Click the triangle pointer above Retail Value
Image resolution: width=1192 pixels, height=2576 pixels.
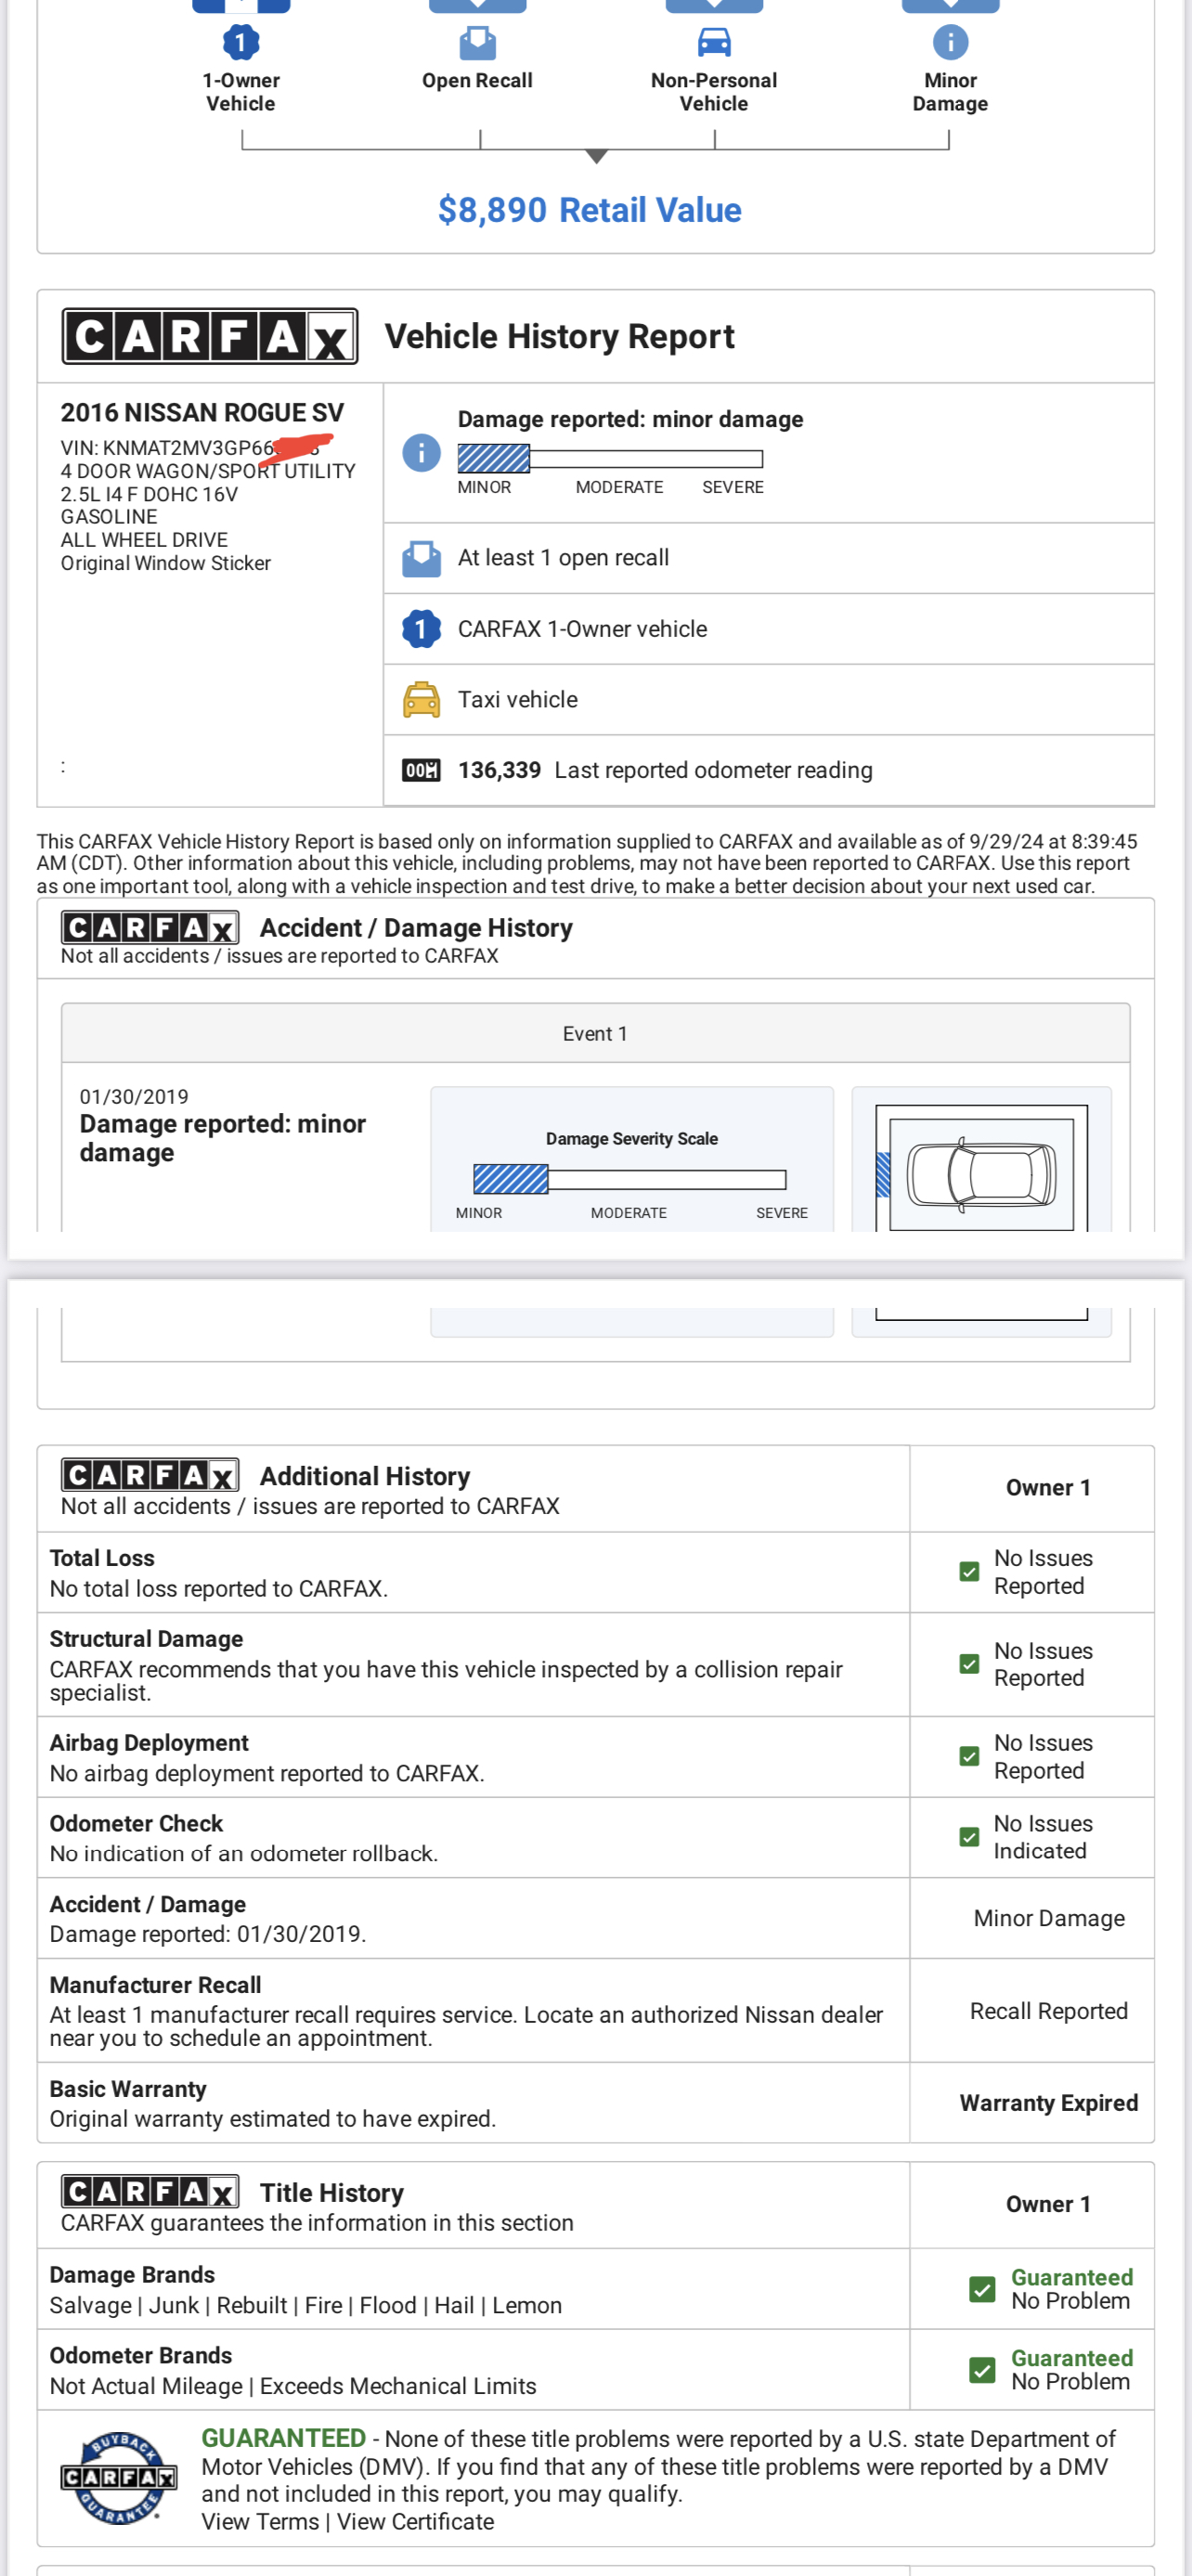click(x=596, y=156)
